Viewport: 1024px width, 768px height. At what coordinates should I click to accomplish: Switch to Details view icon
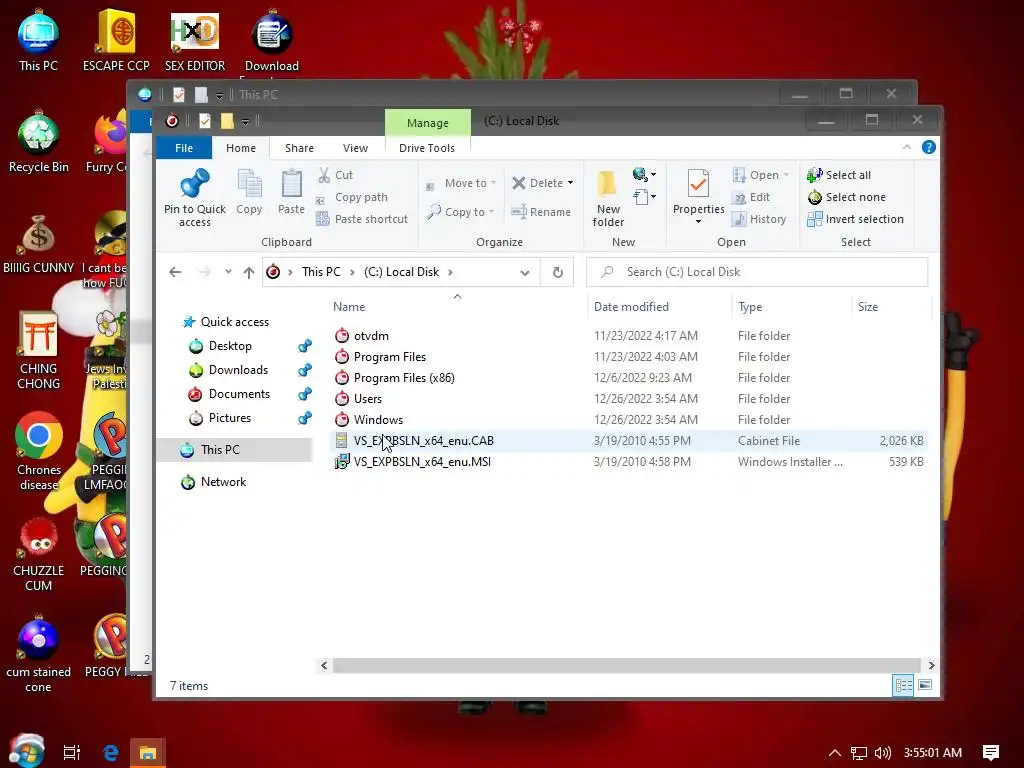[x=904, y=685]
